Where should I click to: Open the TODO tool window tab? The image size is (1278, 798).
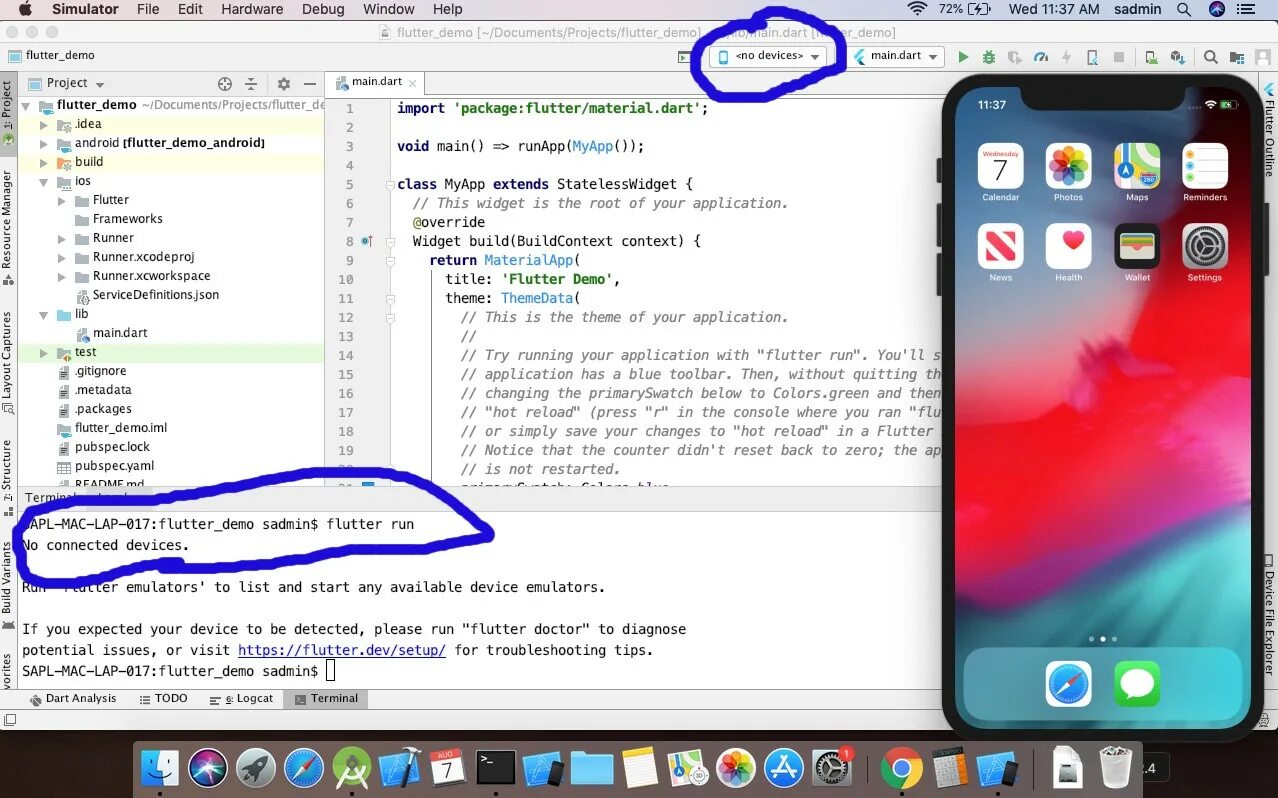pyautogui.click(x=163, y=699)
